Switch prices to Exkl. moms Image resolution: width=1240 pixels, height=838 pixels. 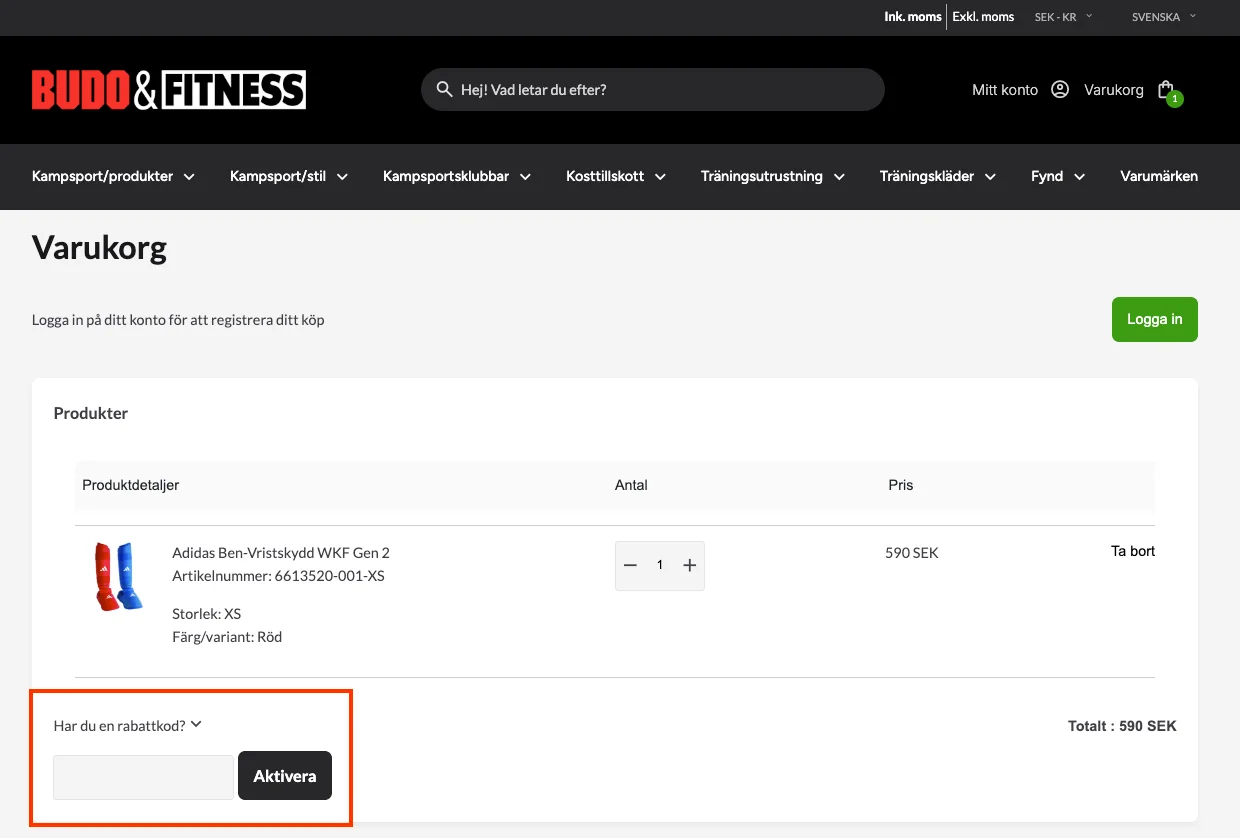(x=983, y=17)
